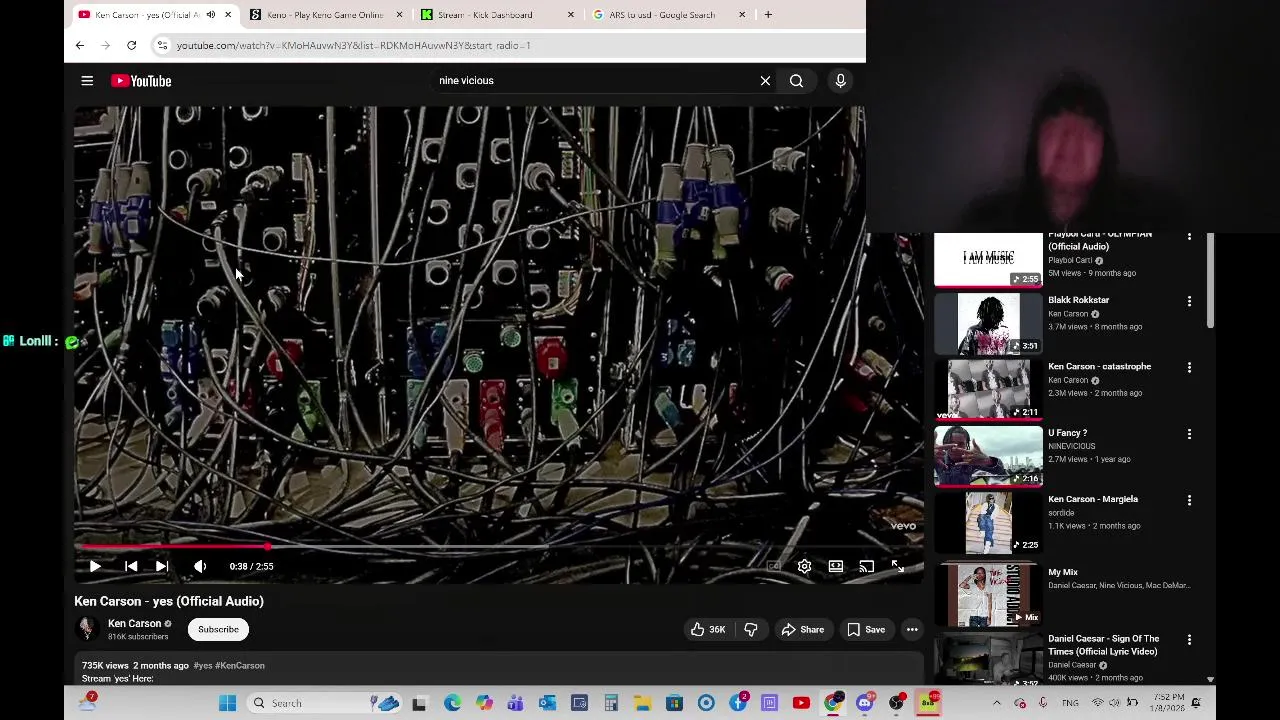Close the Keno browser tab
This screenshot has width=1280, height=720.
[400, 15]
